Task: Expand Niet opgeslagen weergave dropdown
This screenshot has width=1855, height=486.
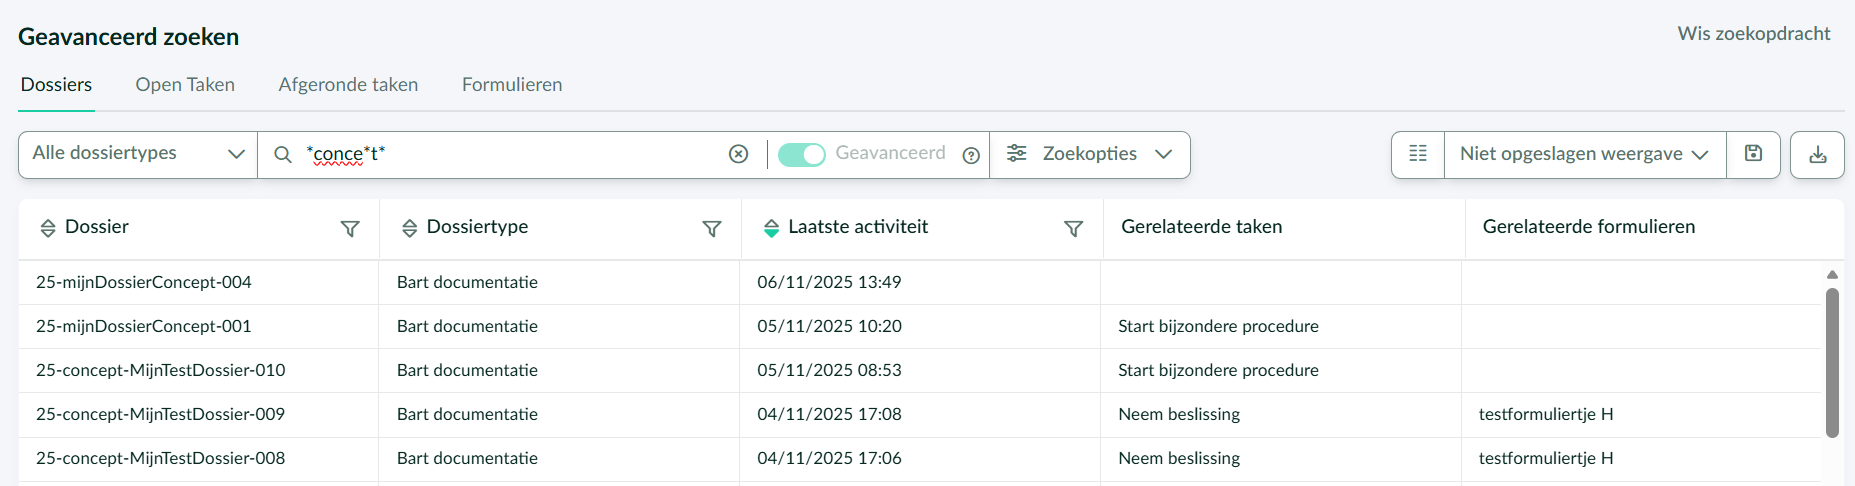Action: click(1584, 154)
